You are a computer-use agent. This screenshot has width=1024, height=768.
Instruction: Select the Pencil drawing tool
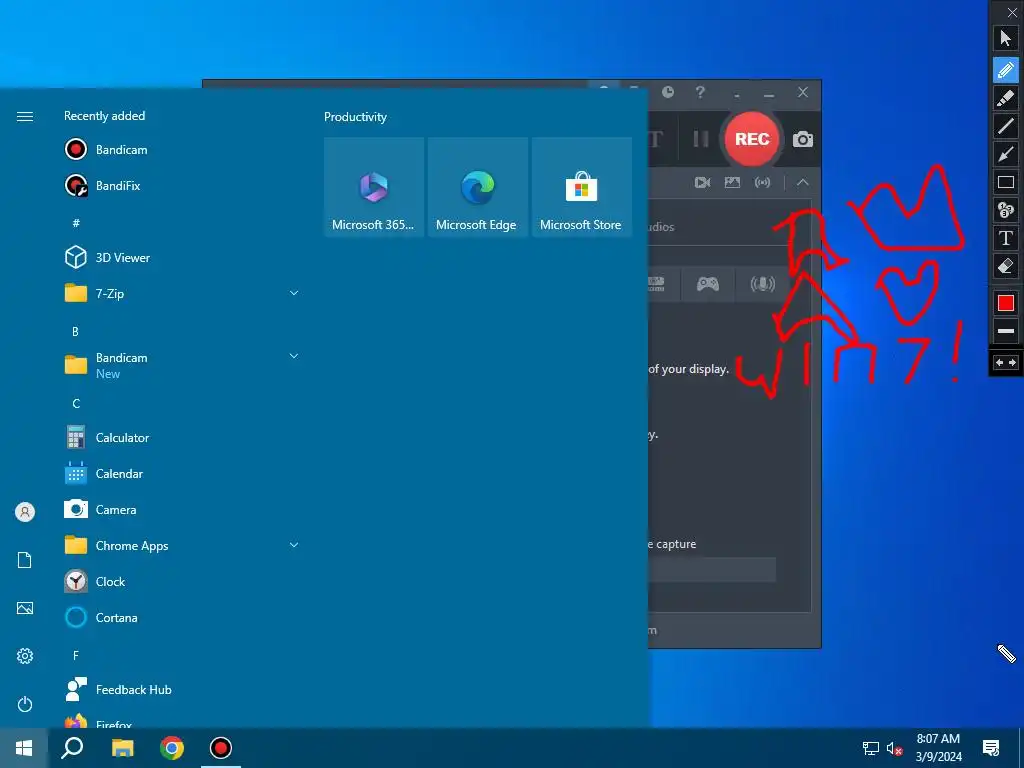click(x=1006, y=69)
